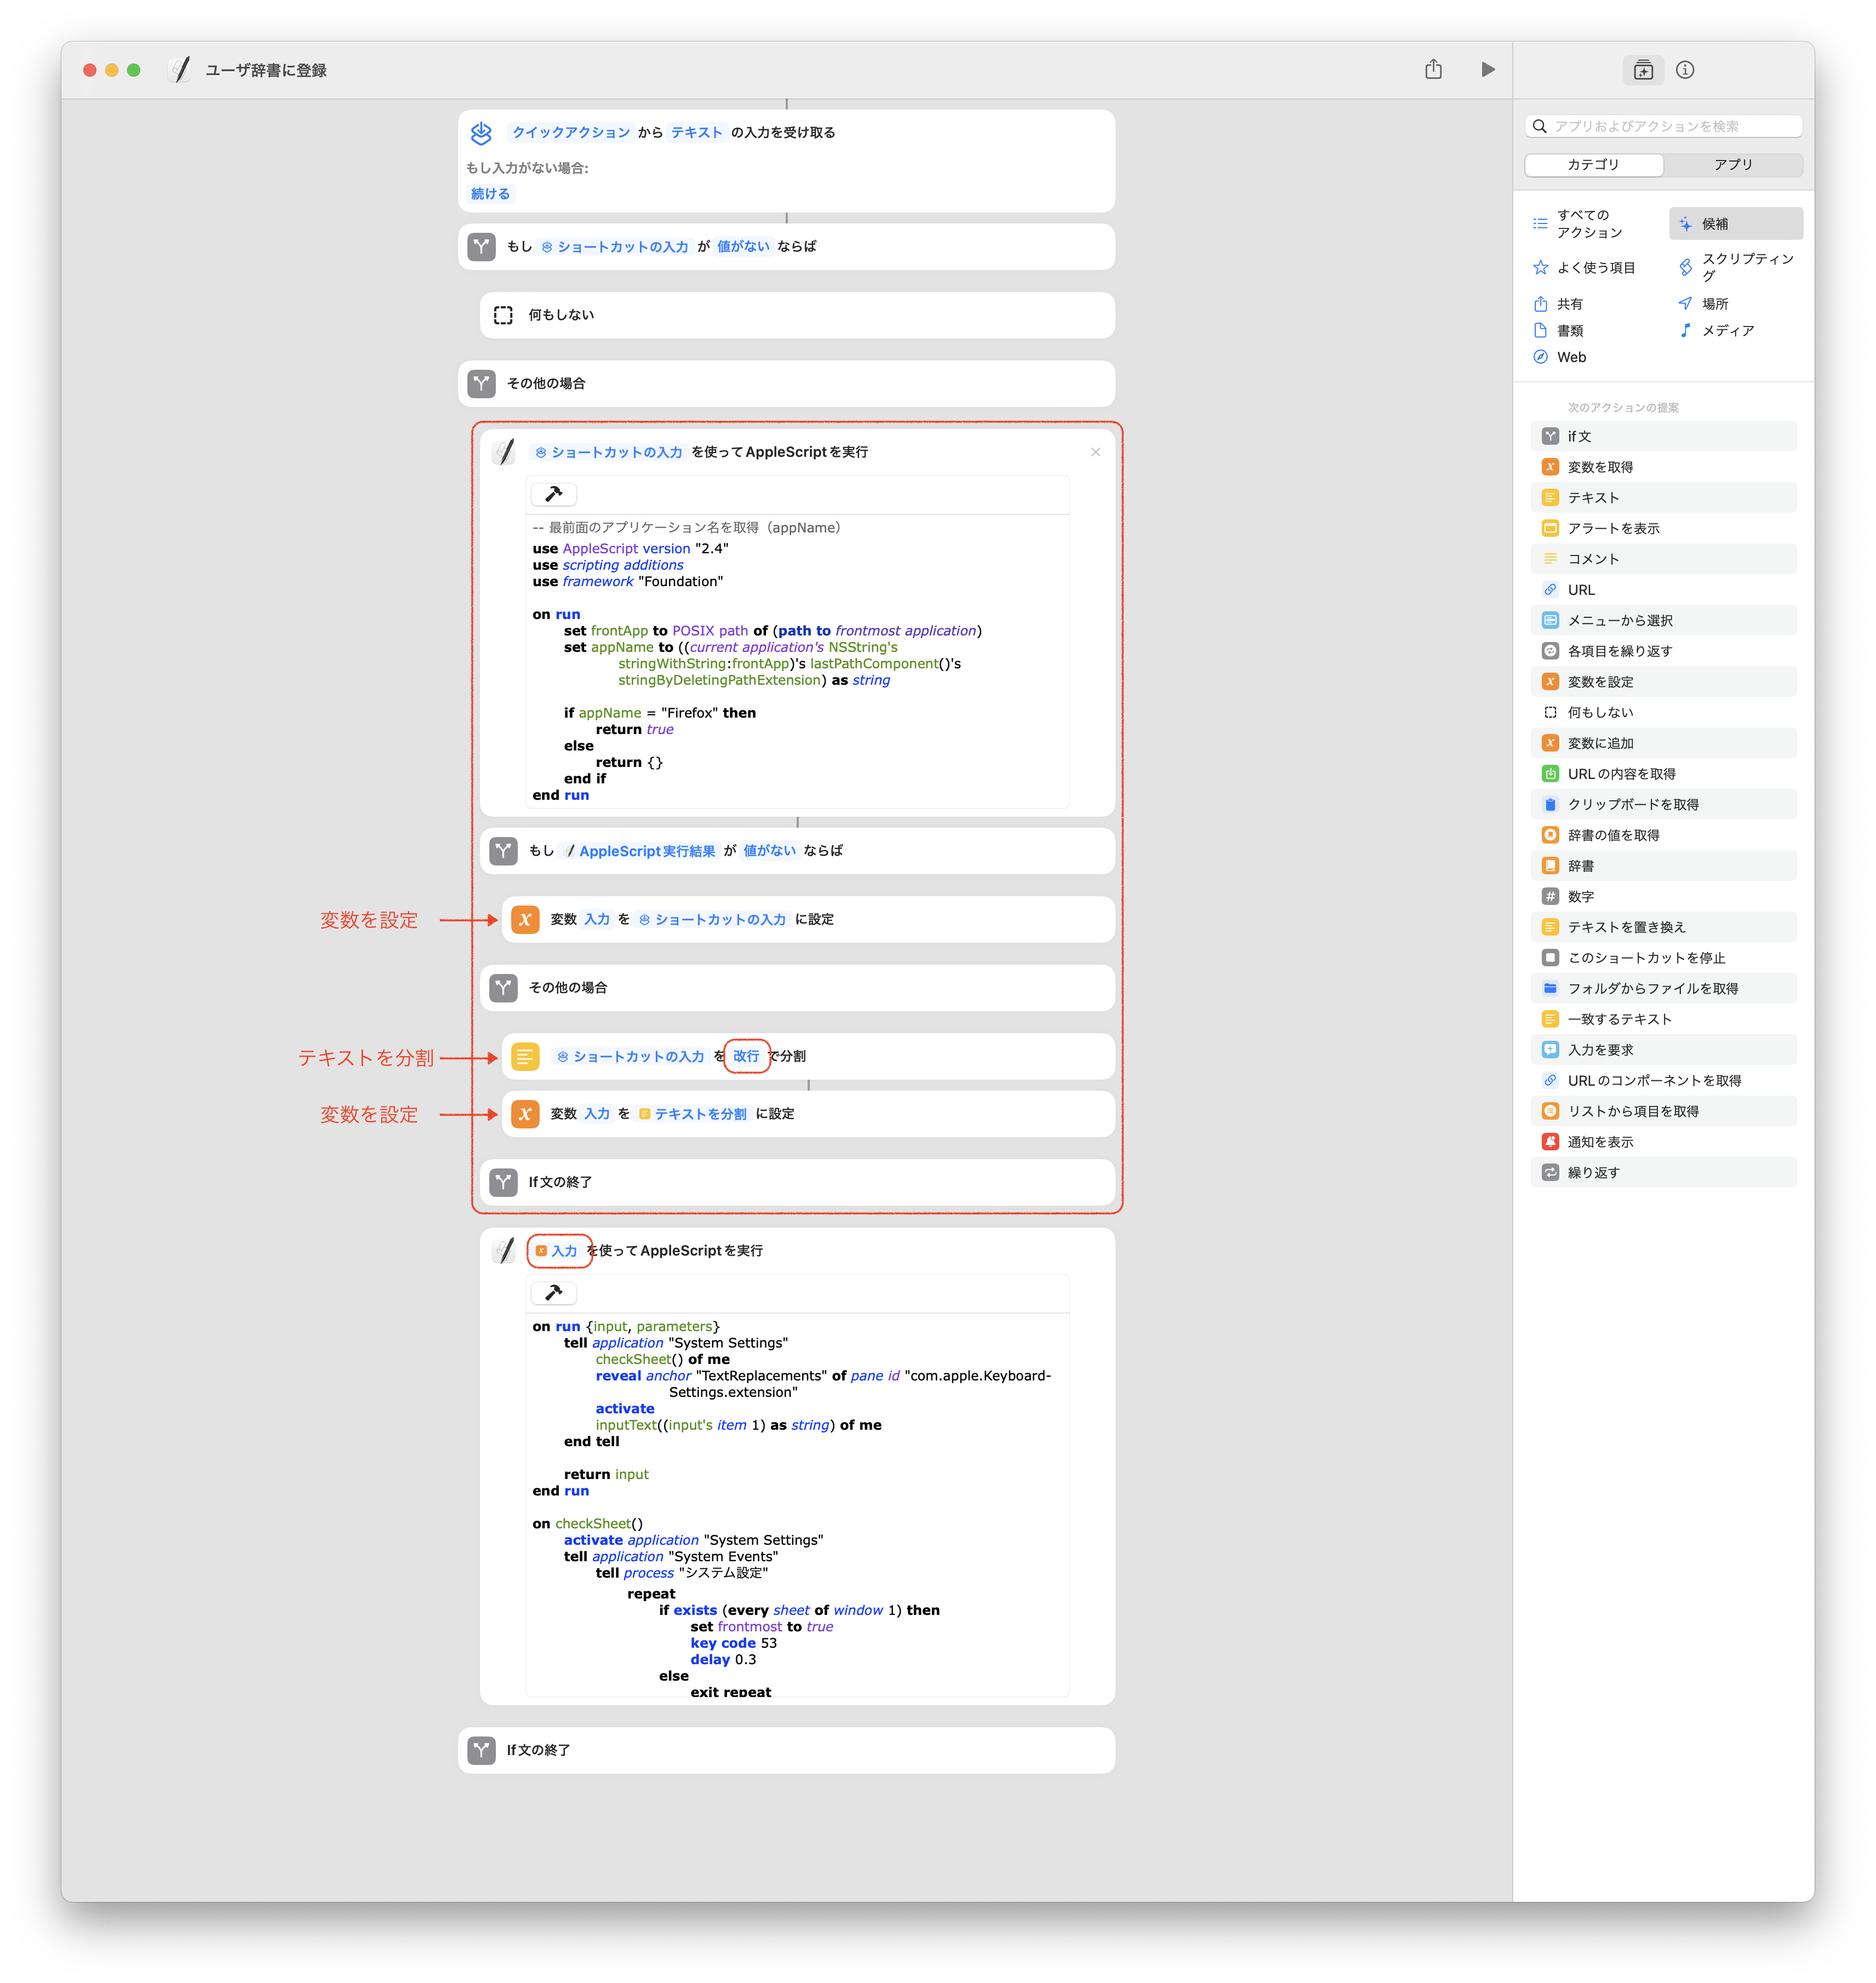Add the アラートを表示 suggested action
The image size is (1876, 1983).
(1613, 529)
